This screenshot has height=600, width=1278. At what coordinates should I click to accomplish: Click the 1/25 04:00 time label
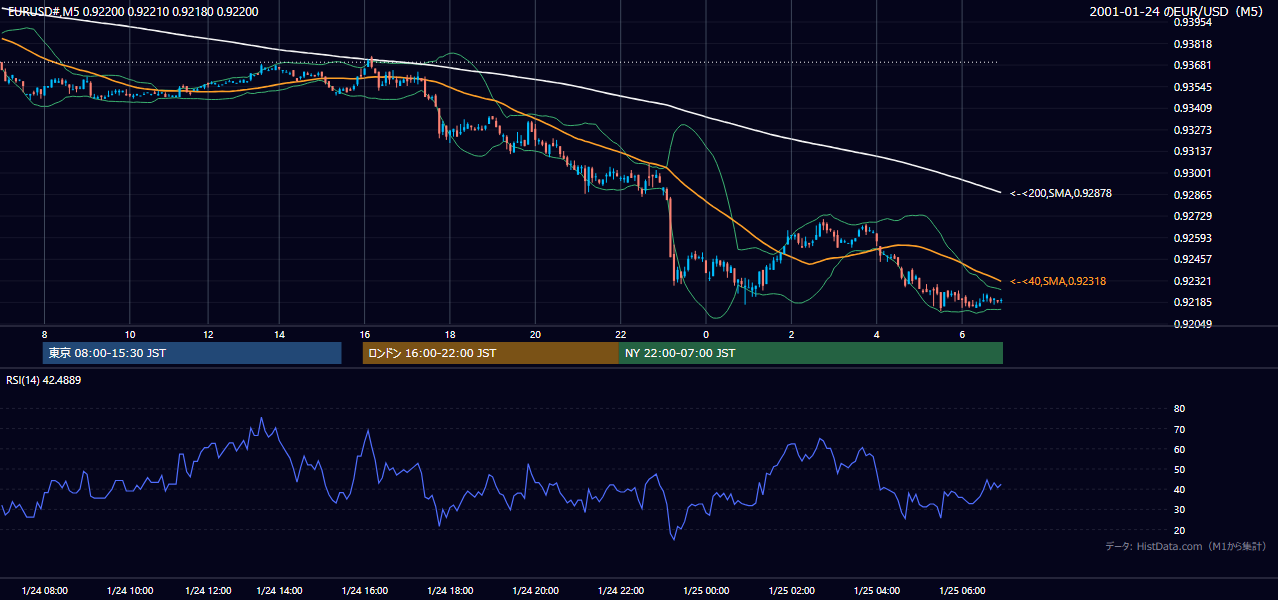(x=876, y=591)
